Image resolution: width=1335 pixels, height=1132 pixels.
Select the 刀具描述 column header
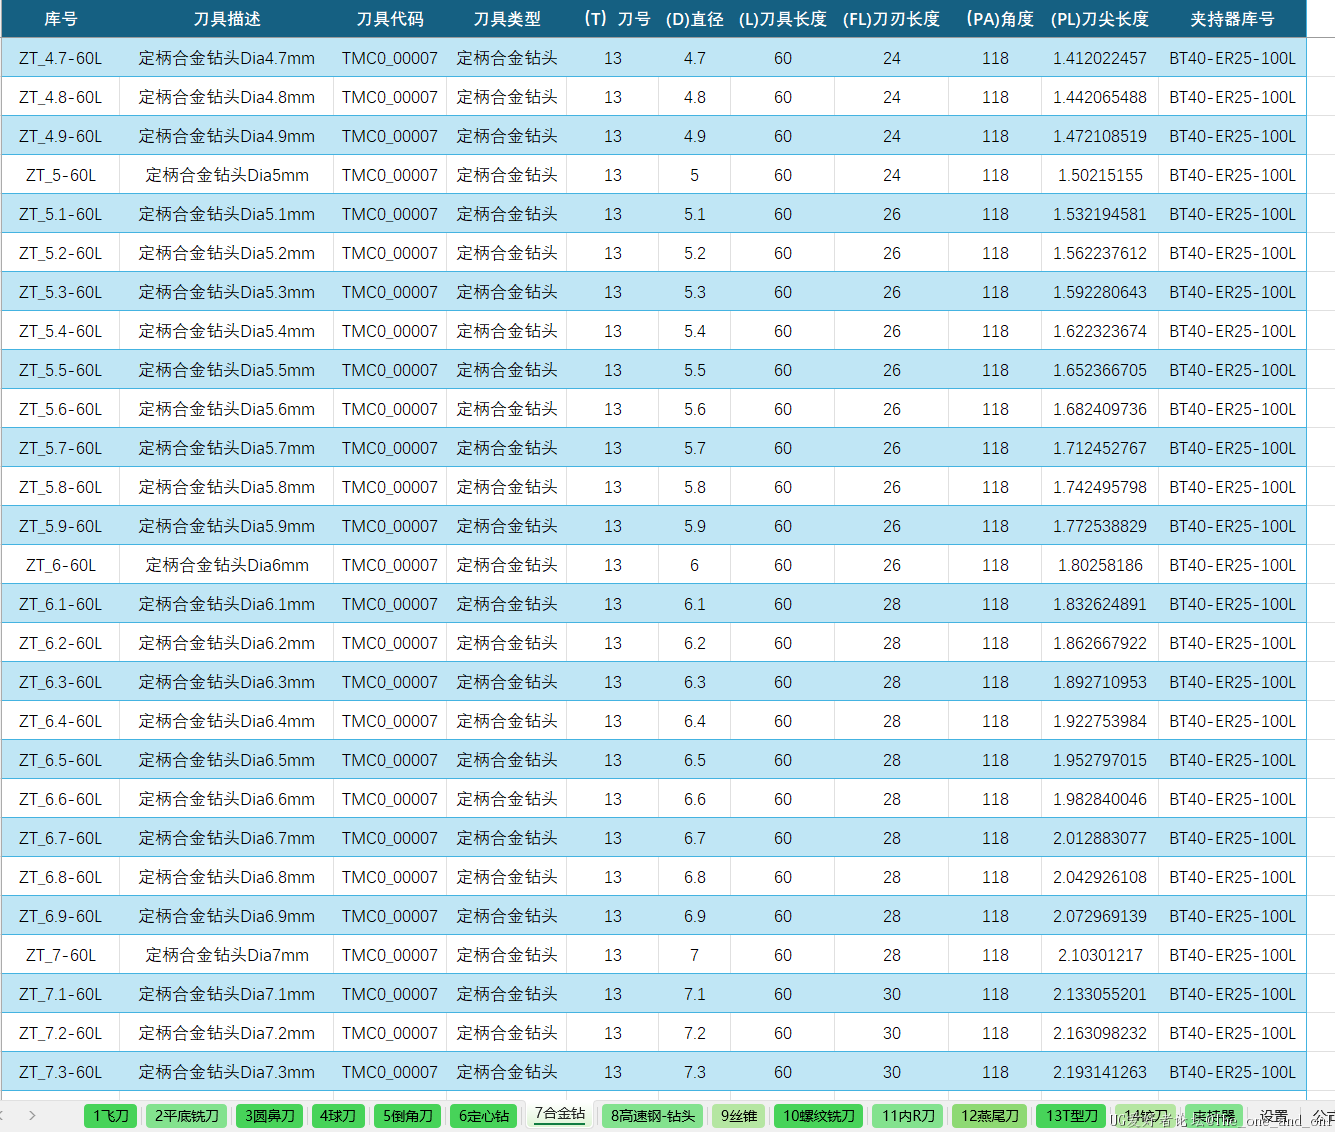point(227,19)
